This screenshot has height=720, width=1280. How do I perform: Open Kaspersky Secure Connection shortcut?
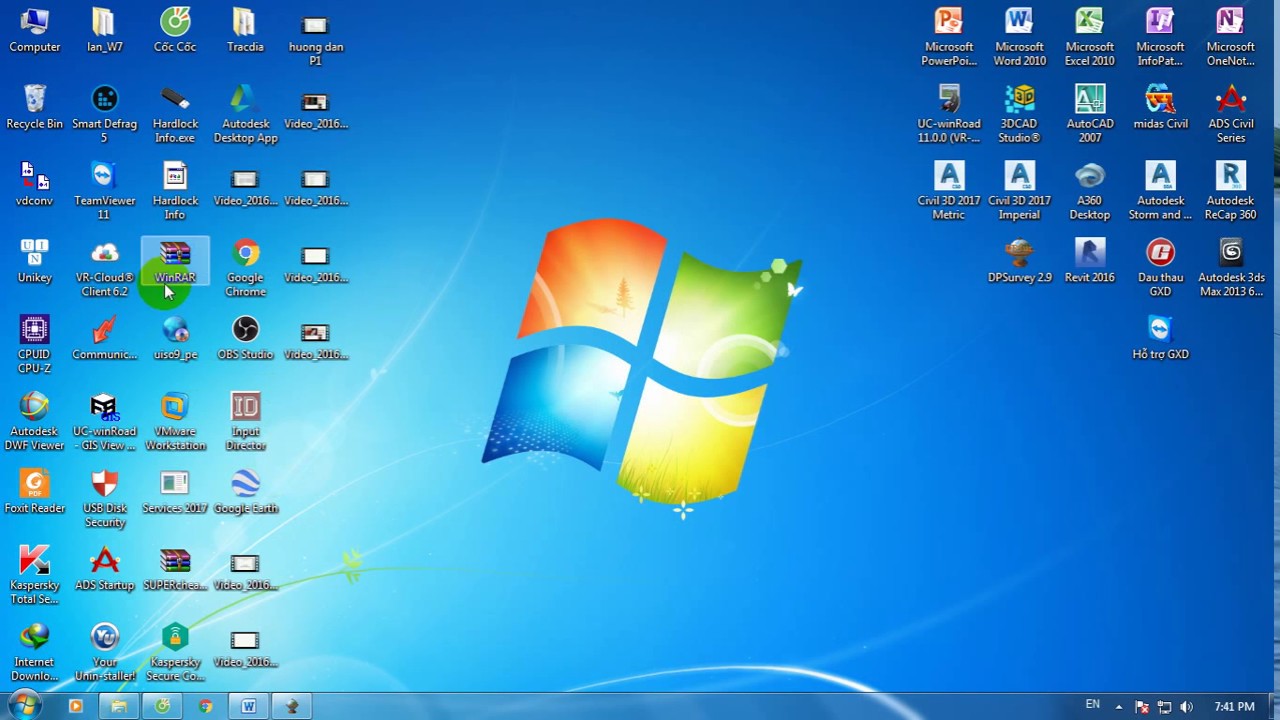click(175, 653)
